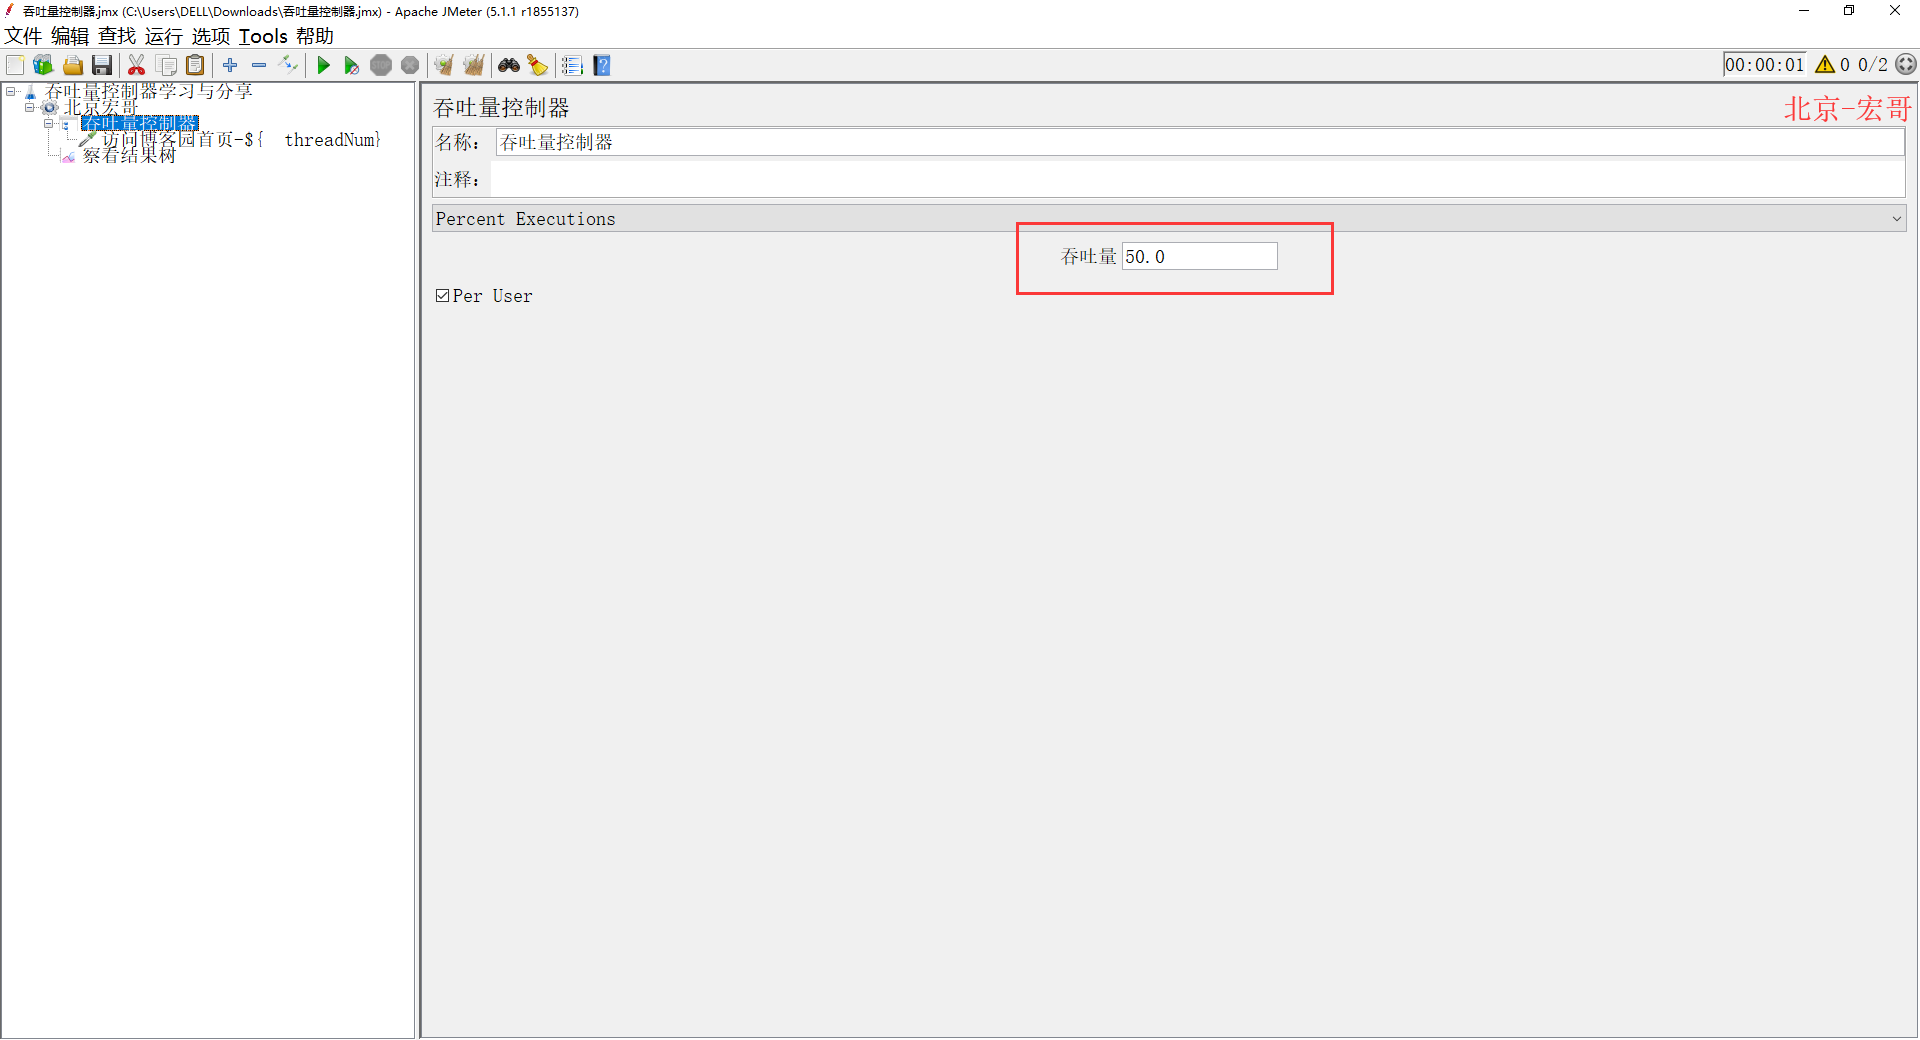Start the test with green play icon
This screenshot has width=1920, height=1040.
[x=323, y=65]
